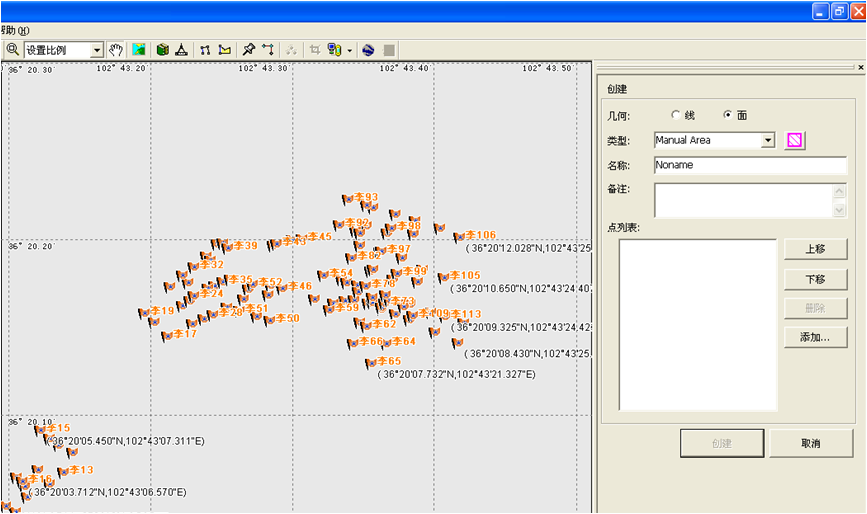Expand the Manual Area type dropdown
Screen dimensions: 867x514
click(x=768, y=141)
